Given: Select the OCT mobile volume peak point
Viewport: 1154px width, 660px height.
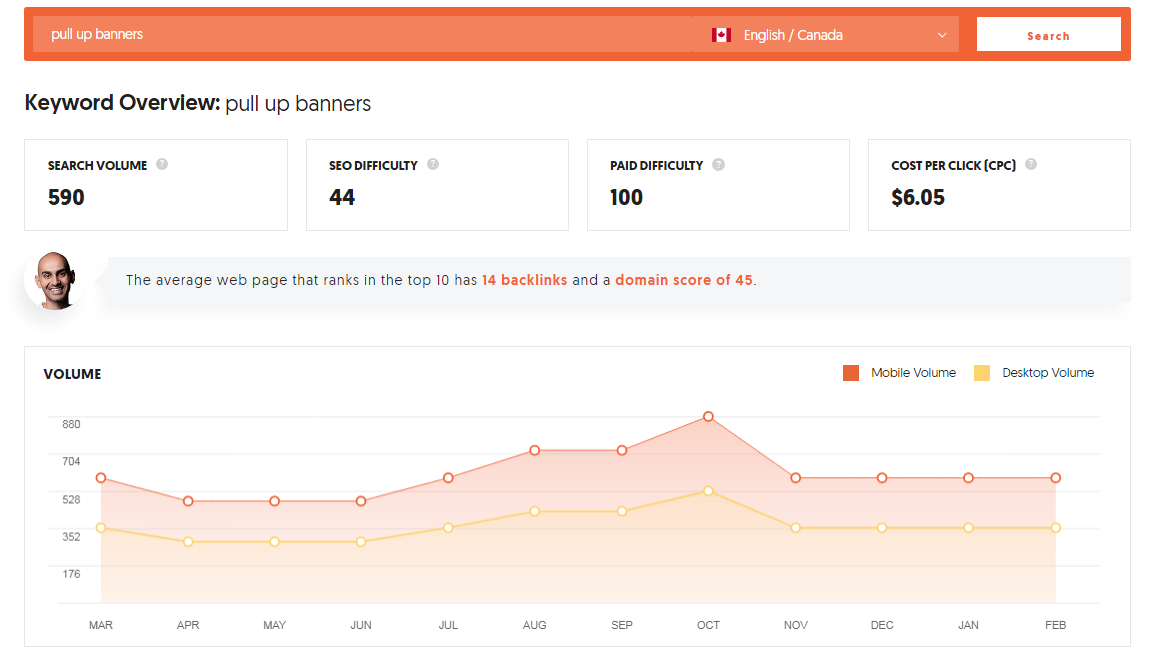Looking at the screenshot, I should tap(708, 416).
